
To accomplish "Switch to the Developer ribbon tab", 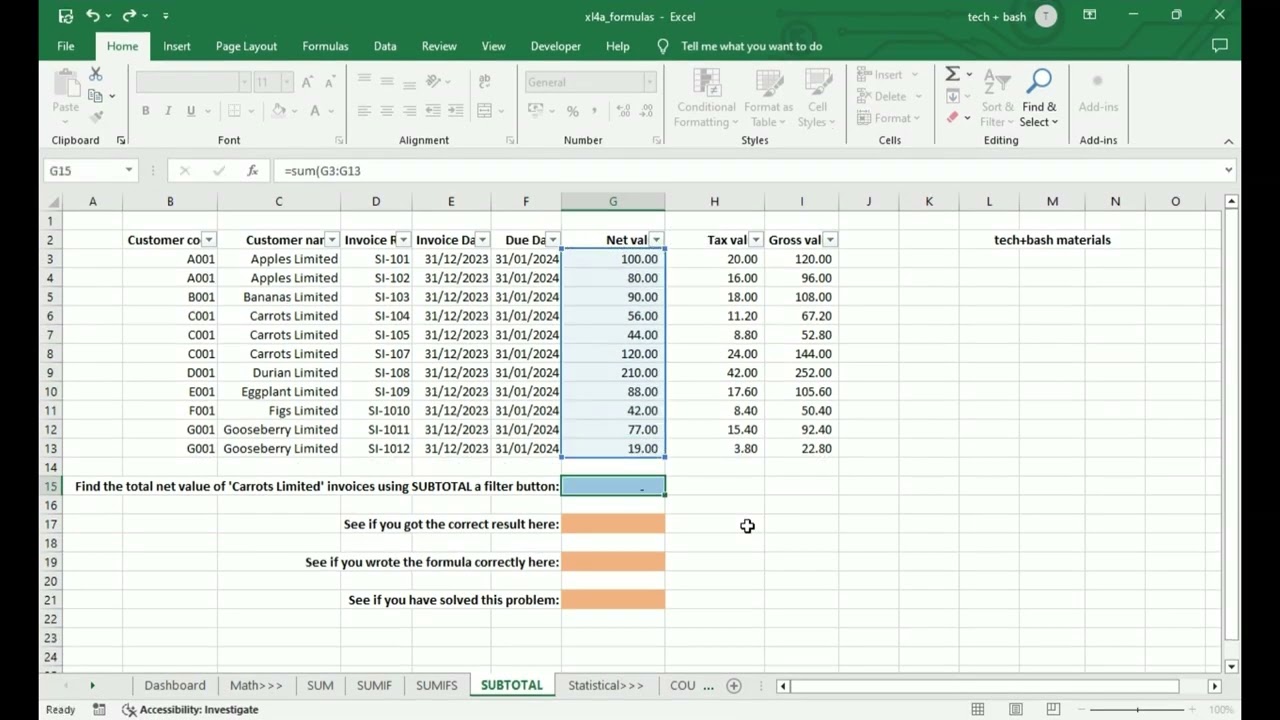I will 555,46.
